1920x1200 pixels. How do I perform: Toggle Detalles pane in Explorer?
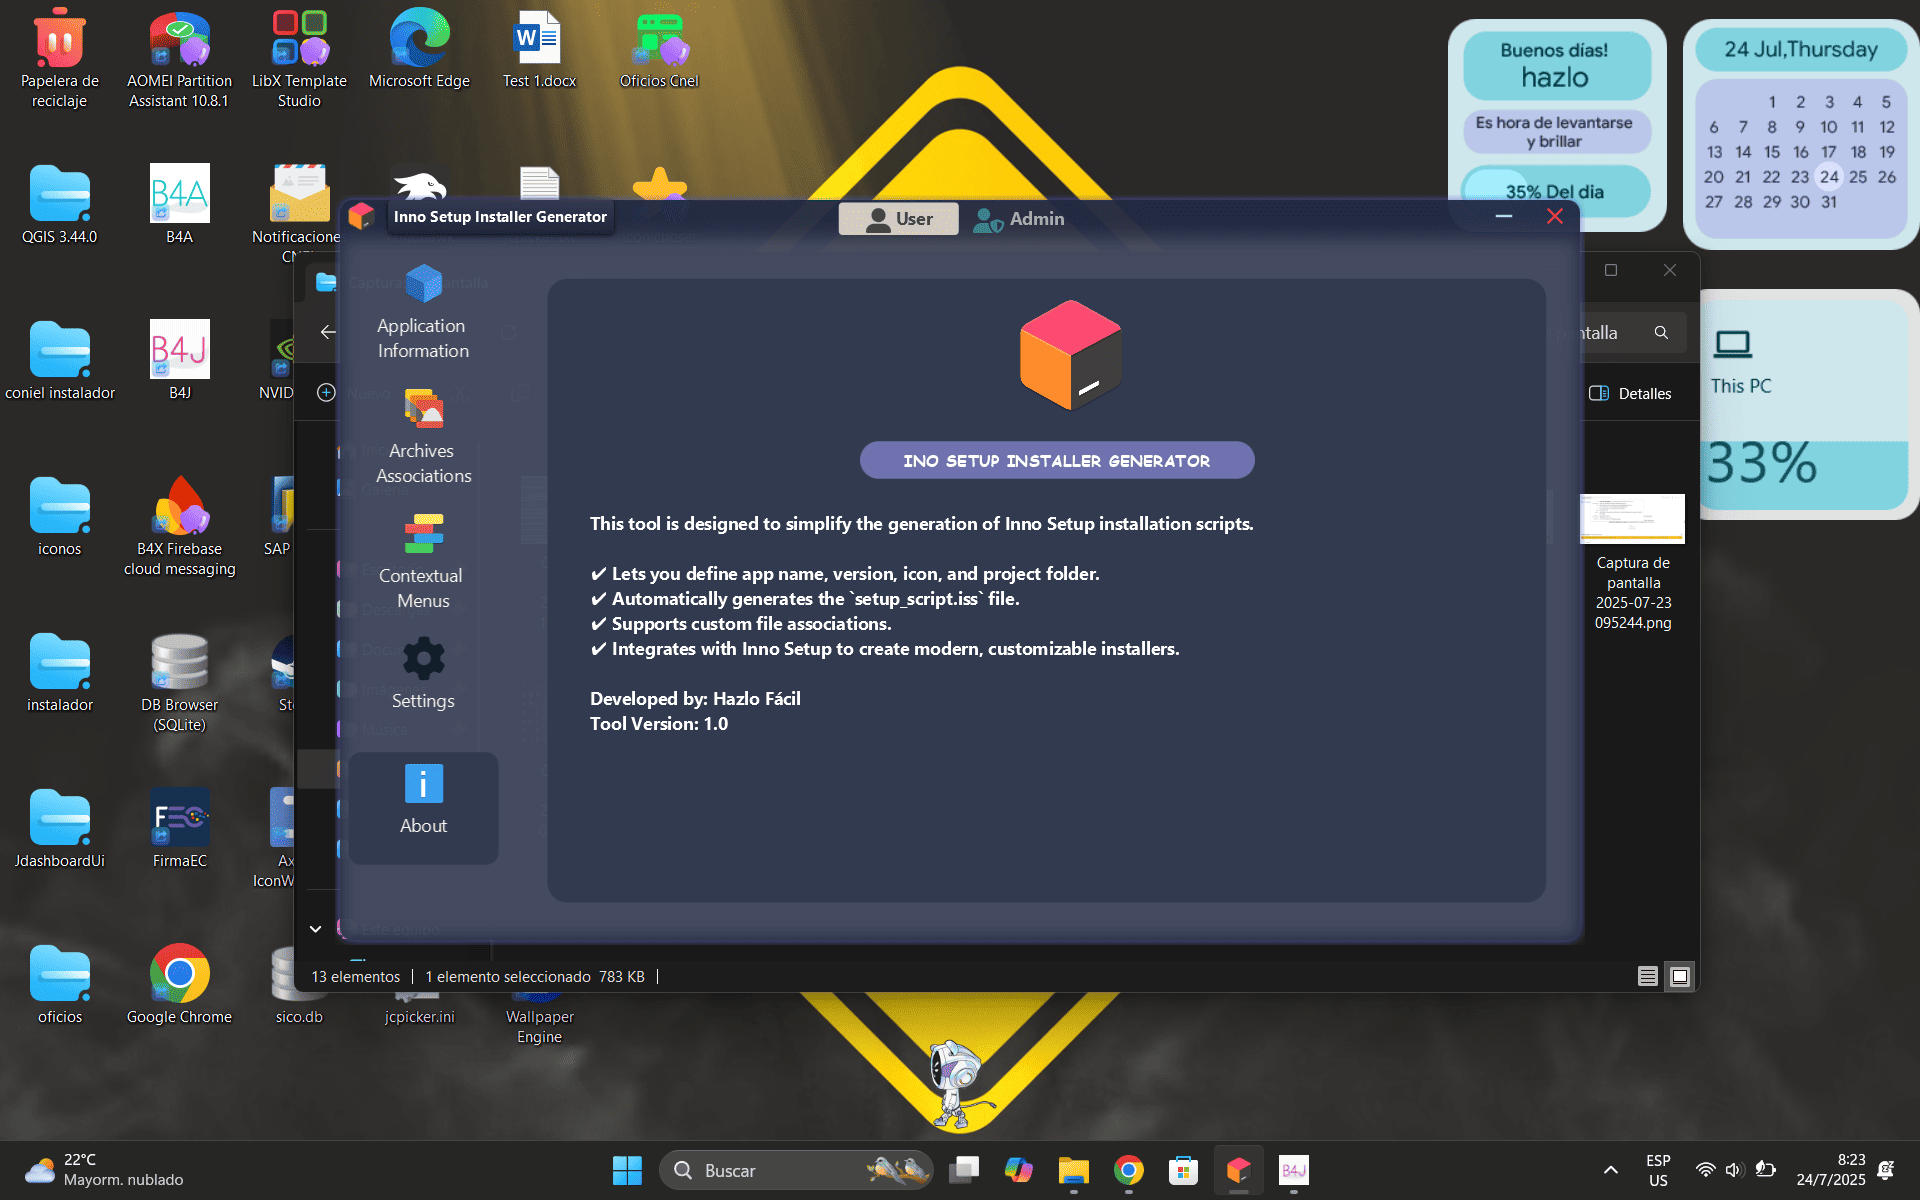[x=1630, y=393]
